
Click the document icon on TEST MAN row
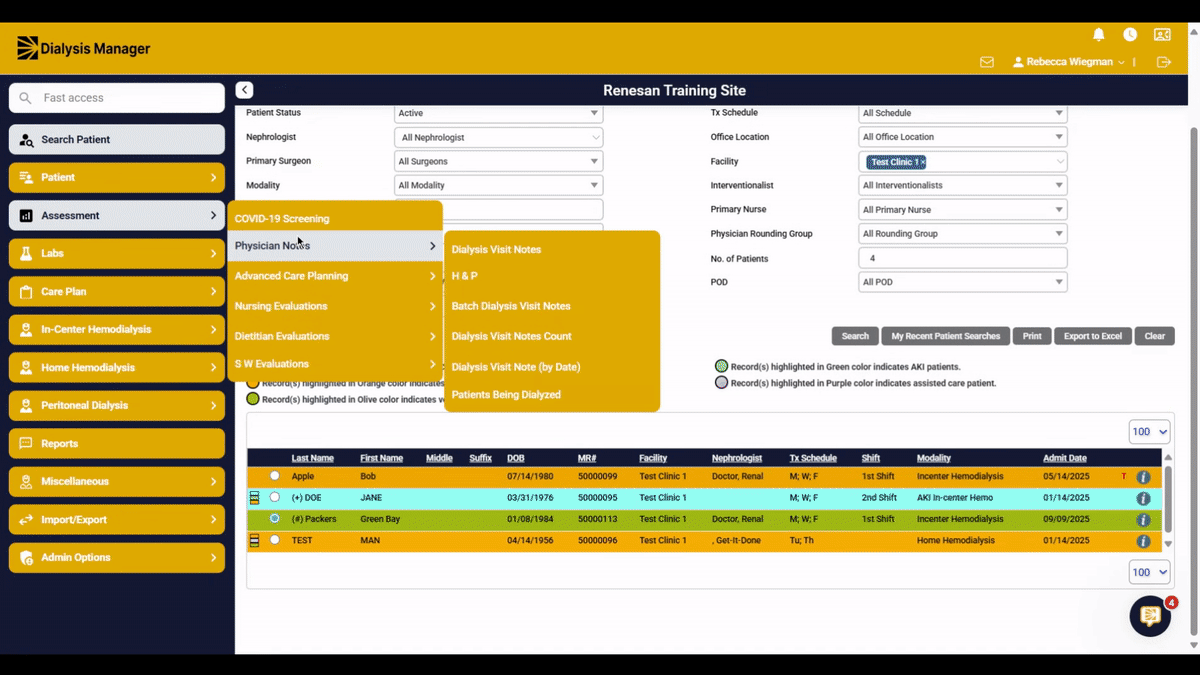click(x=254, y=541)
